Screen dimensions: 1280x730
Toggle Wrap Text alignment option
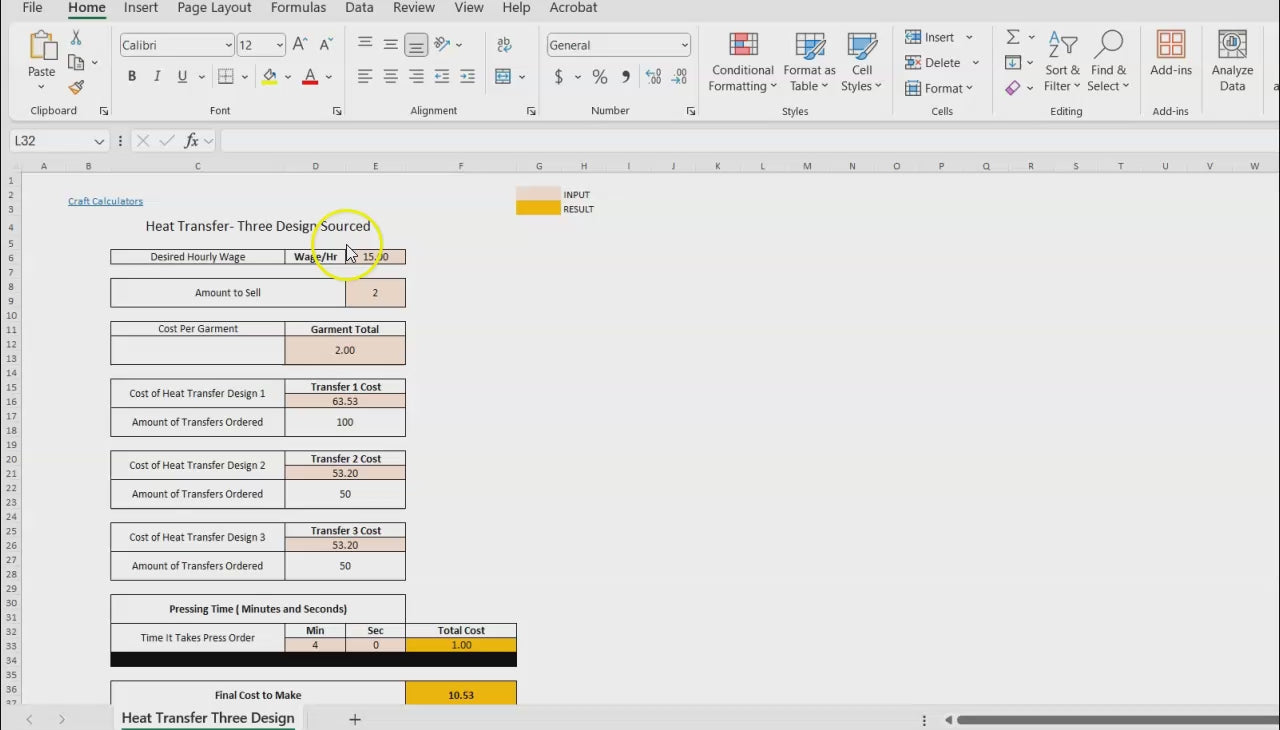504,45
